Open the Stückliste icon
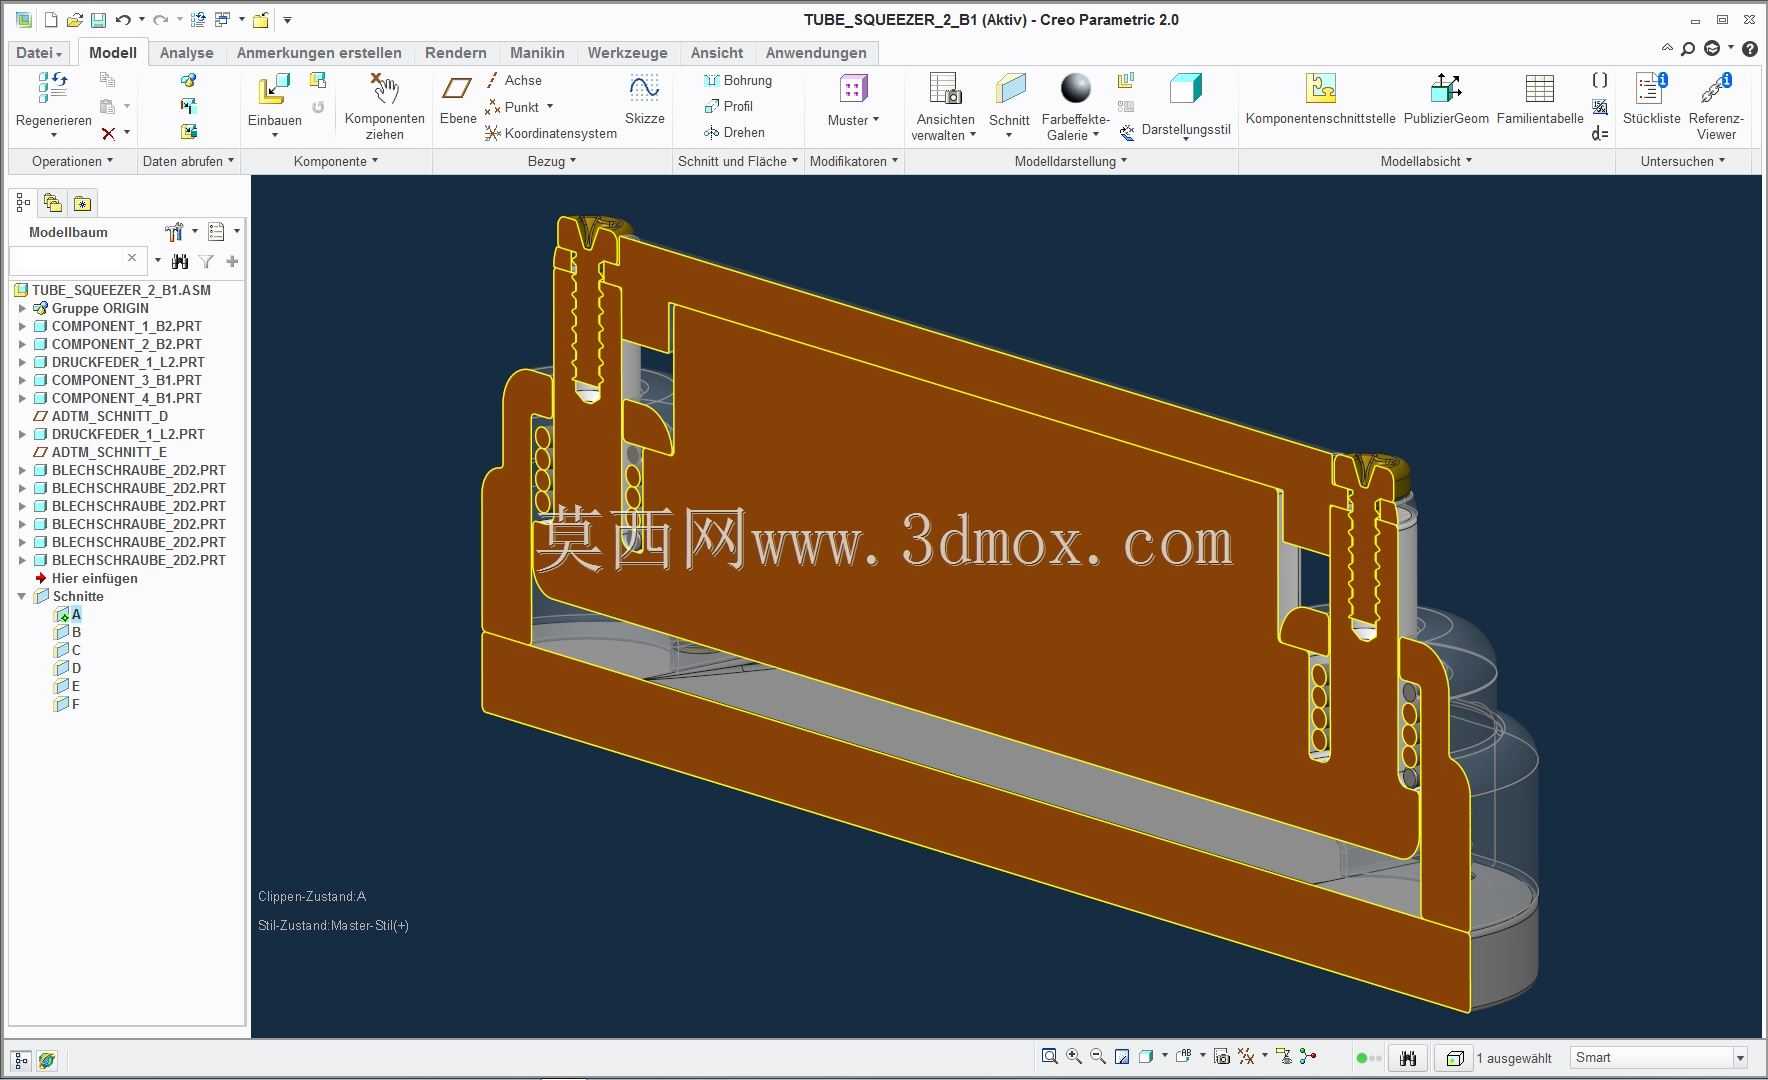This screenshot has height=1080, width=1768. [1651, 89]
